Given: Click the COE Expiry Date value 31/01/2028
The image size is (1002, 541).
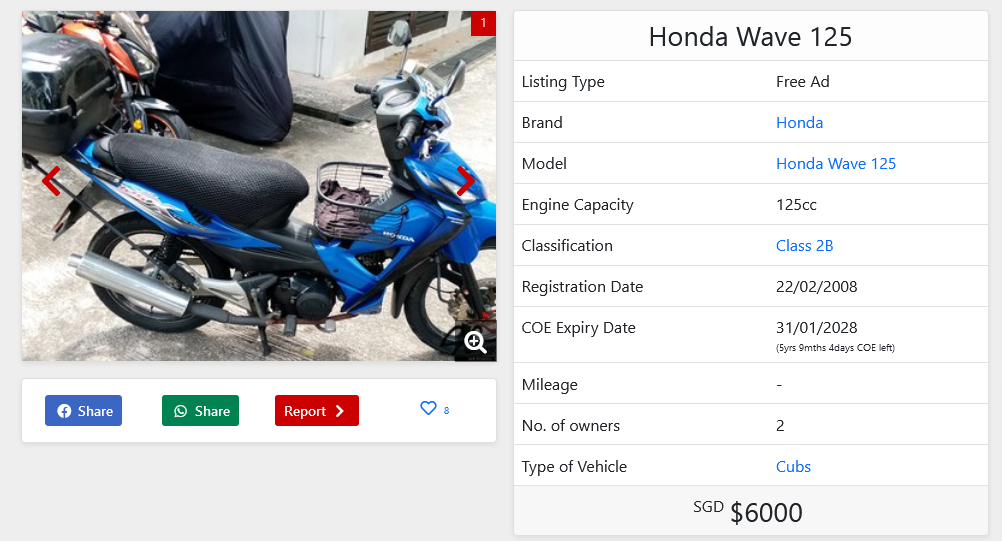Looking at the screenshot, I should tap(816, 328).
